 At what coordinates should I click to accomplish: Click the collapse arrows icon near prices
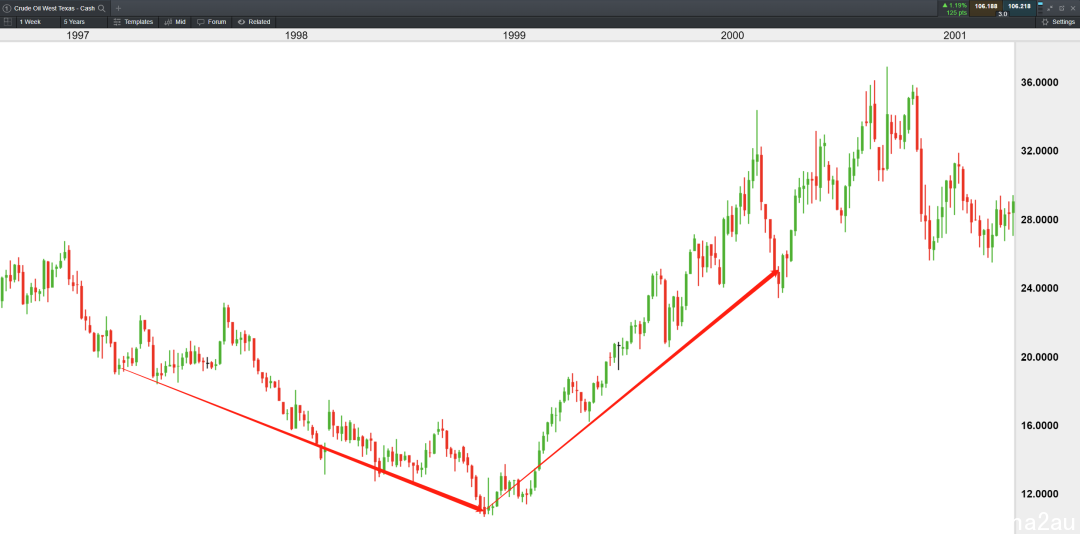coord(1050,8)
